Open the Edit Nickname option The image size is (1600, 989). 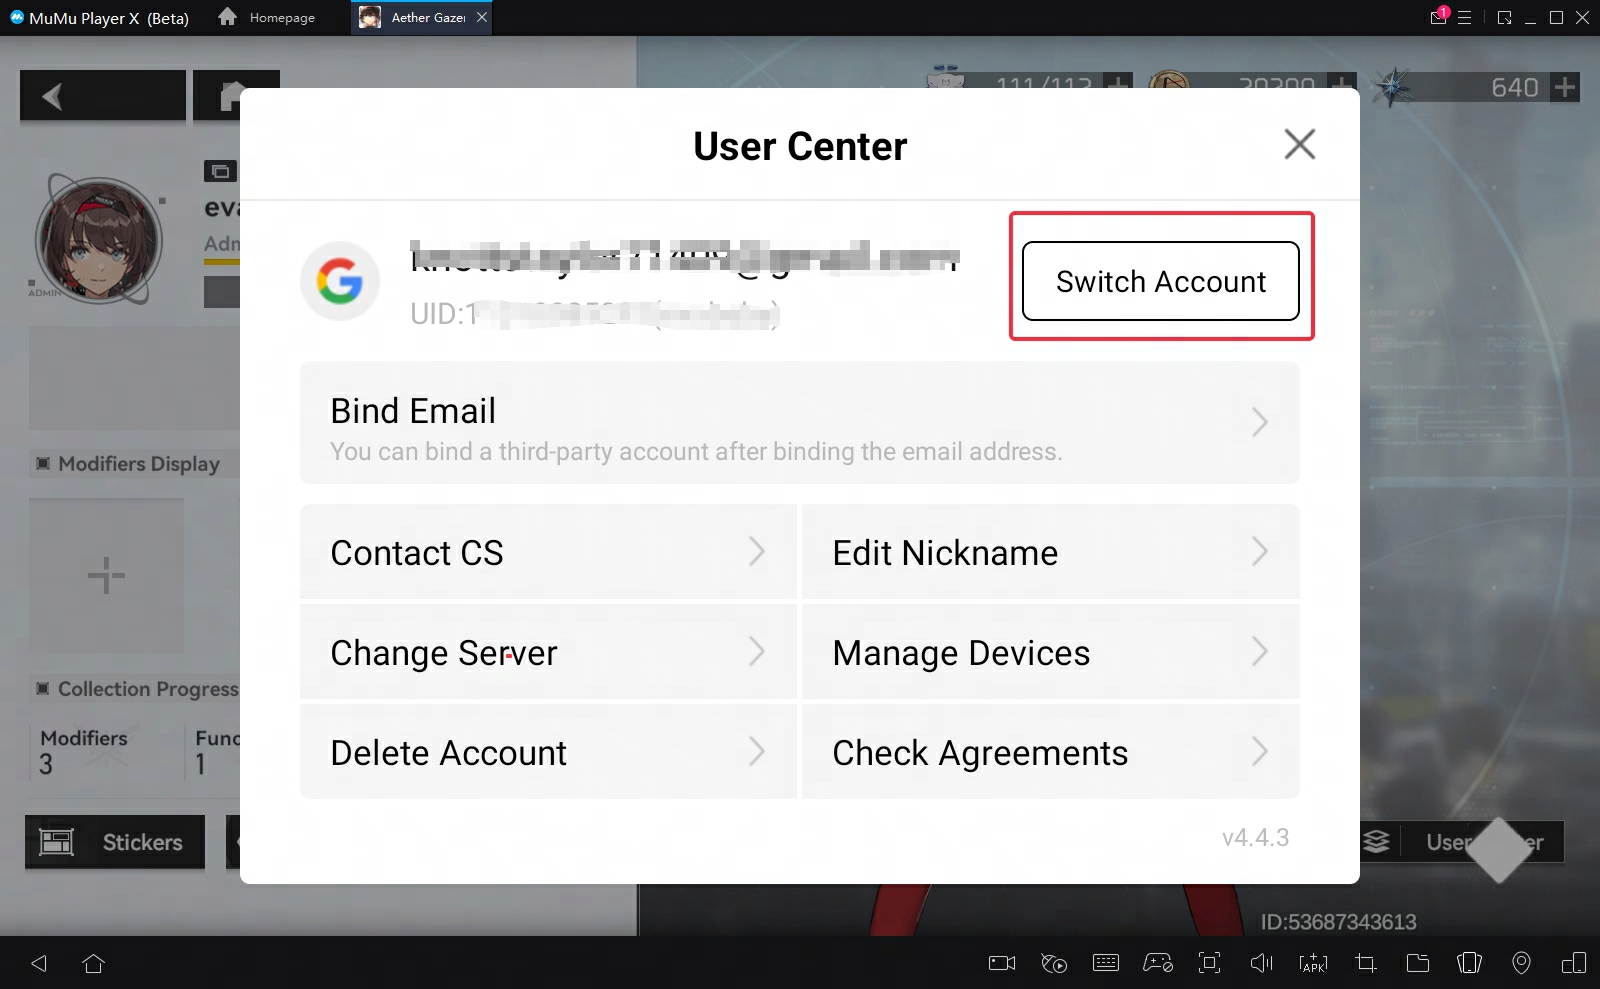(x=1050, y=553)
